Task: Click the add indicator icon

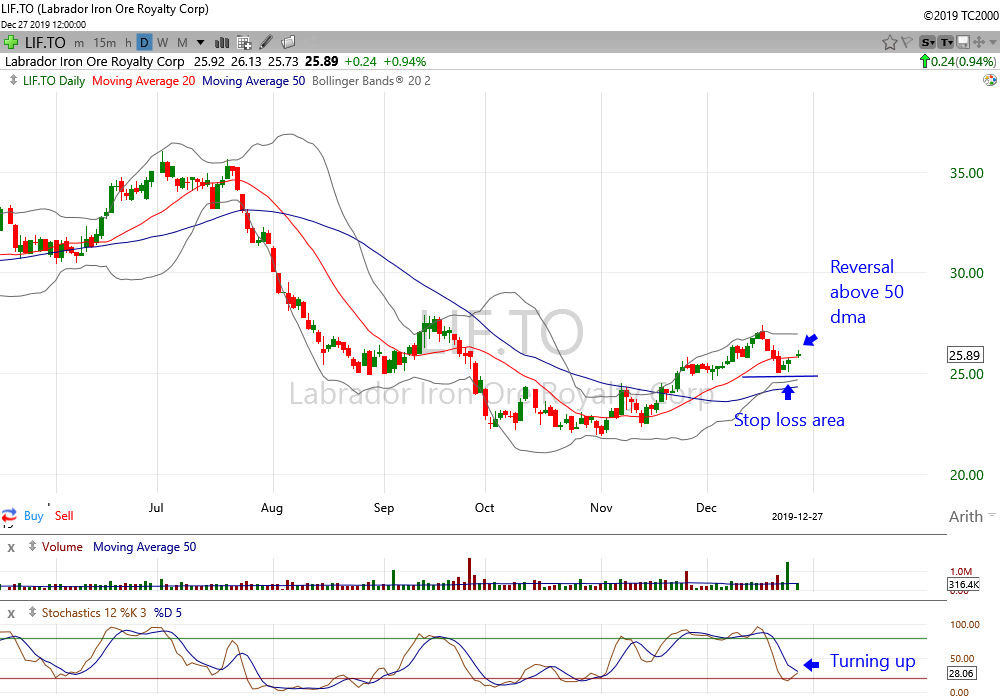Action: pos(244,43)
